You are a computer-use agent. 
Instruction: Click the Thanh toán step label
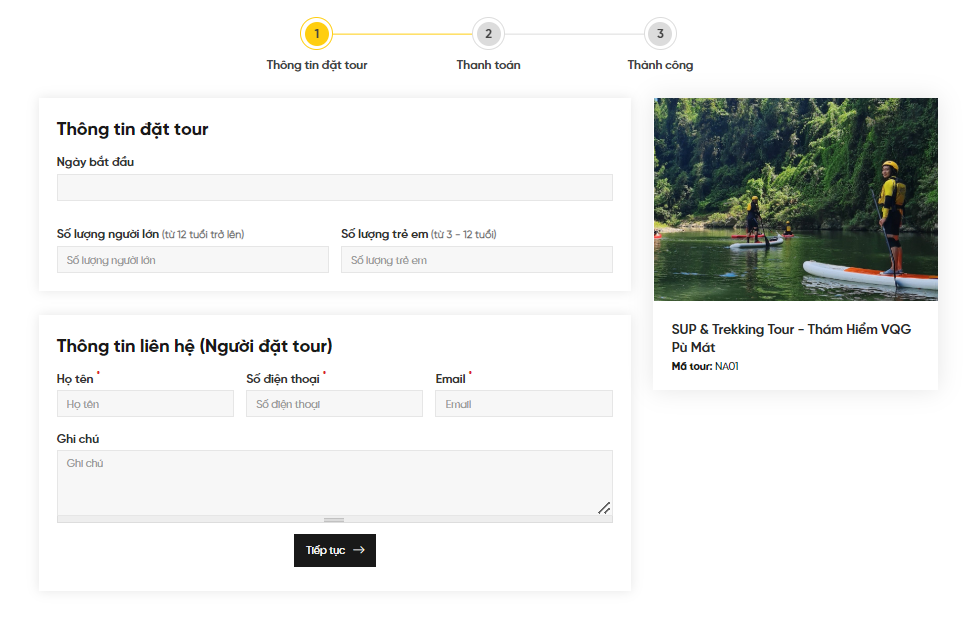[x=488, y=65]
